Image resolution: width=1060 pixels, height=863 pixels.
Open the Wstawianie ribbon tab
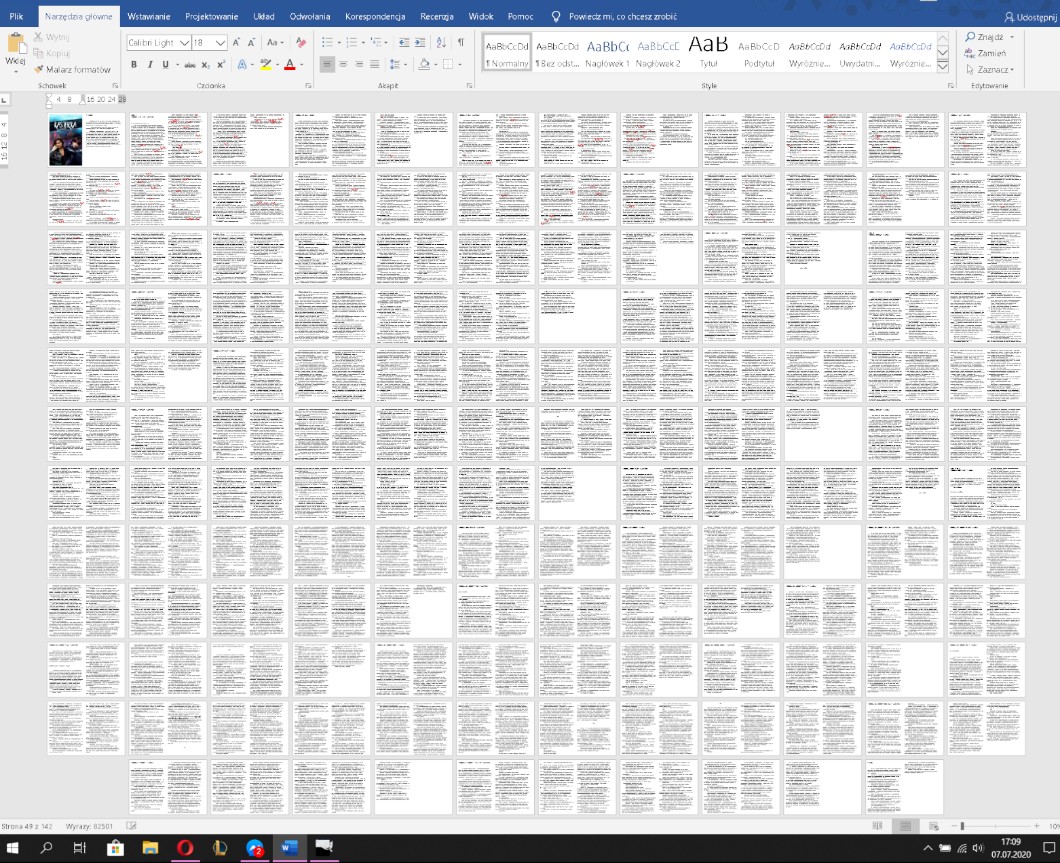[149, 17]
